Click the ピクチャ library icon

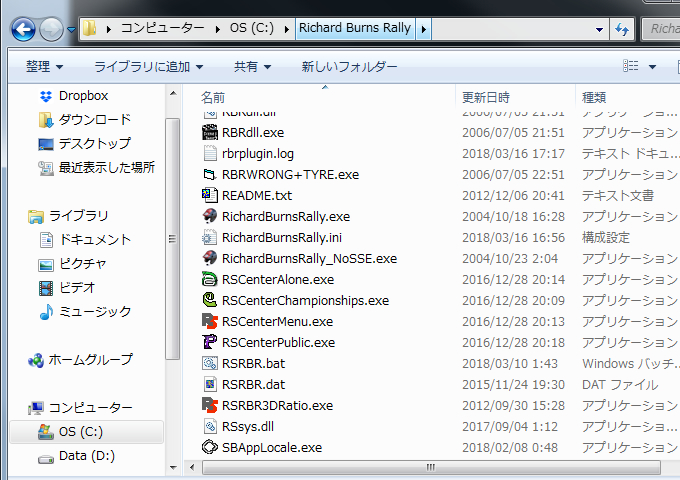pos(46,264)
